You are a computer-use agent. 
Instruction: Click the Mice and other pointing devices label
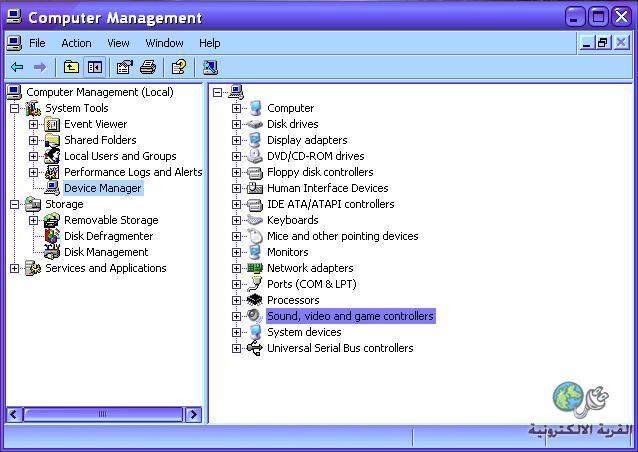pyautogui.click(x=343, y=236)
